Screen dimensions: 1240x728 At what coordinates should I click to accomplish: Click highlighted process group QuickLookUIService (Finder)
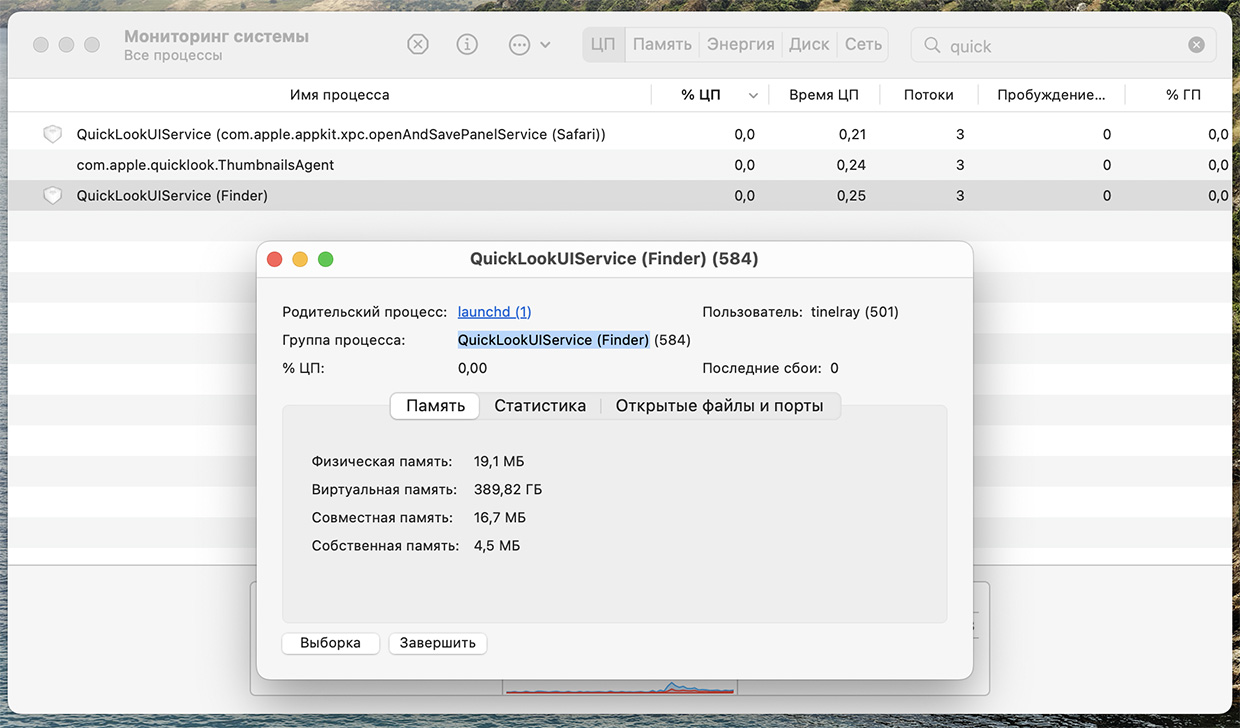[x=553, y=340]
